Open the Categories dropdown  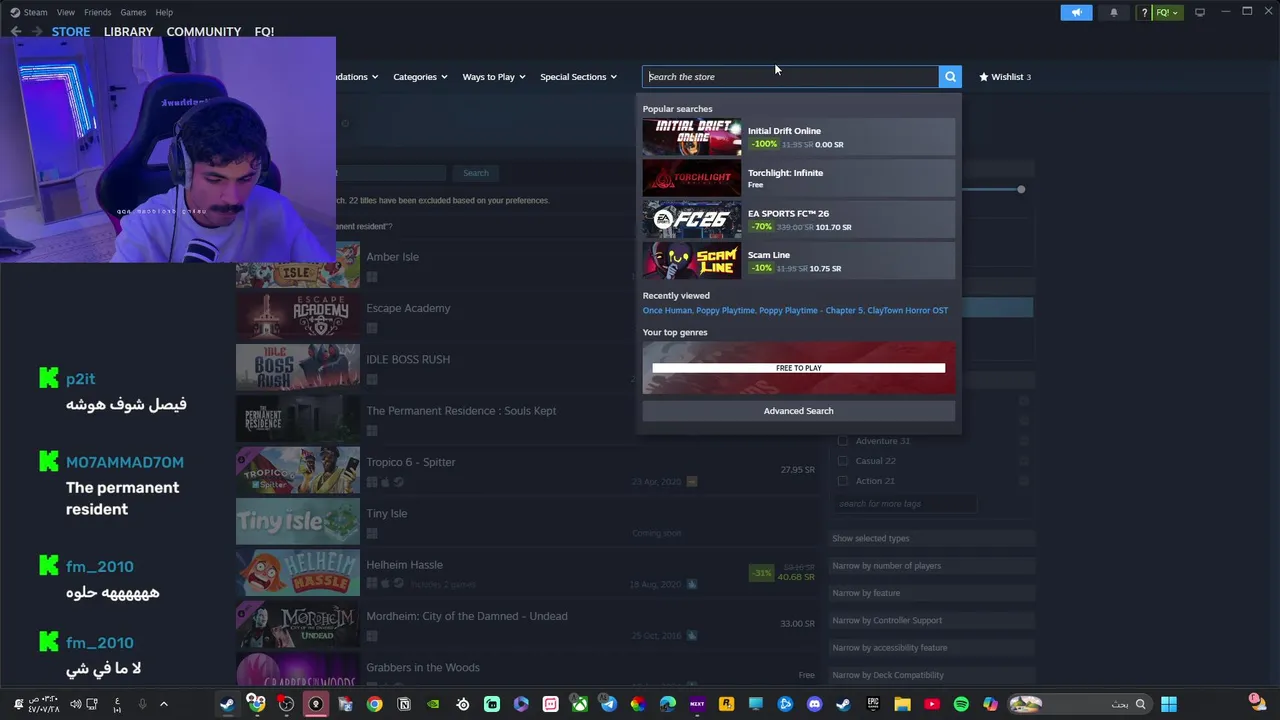tap(420, 77)
